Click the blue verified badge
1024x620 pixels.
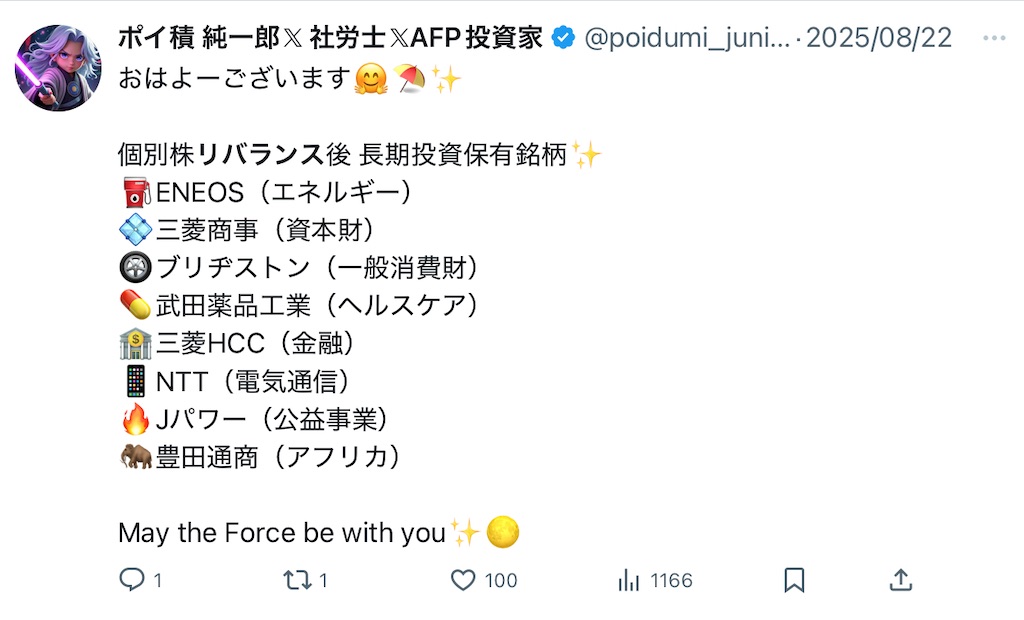tap(564, 39)
